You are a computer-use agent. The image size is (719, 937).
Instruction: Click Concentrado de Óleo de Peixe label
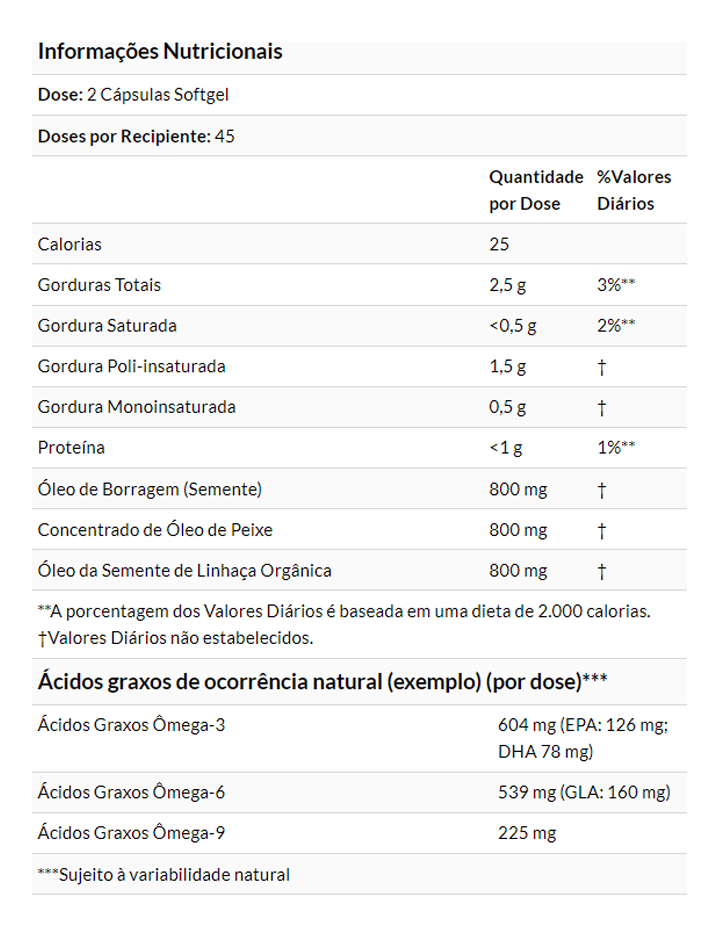click(x=155, y=530)
